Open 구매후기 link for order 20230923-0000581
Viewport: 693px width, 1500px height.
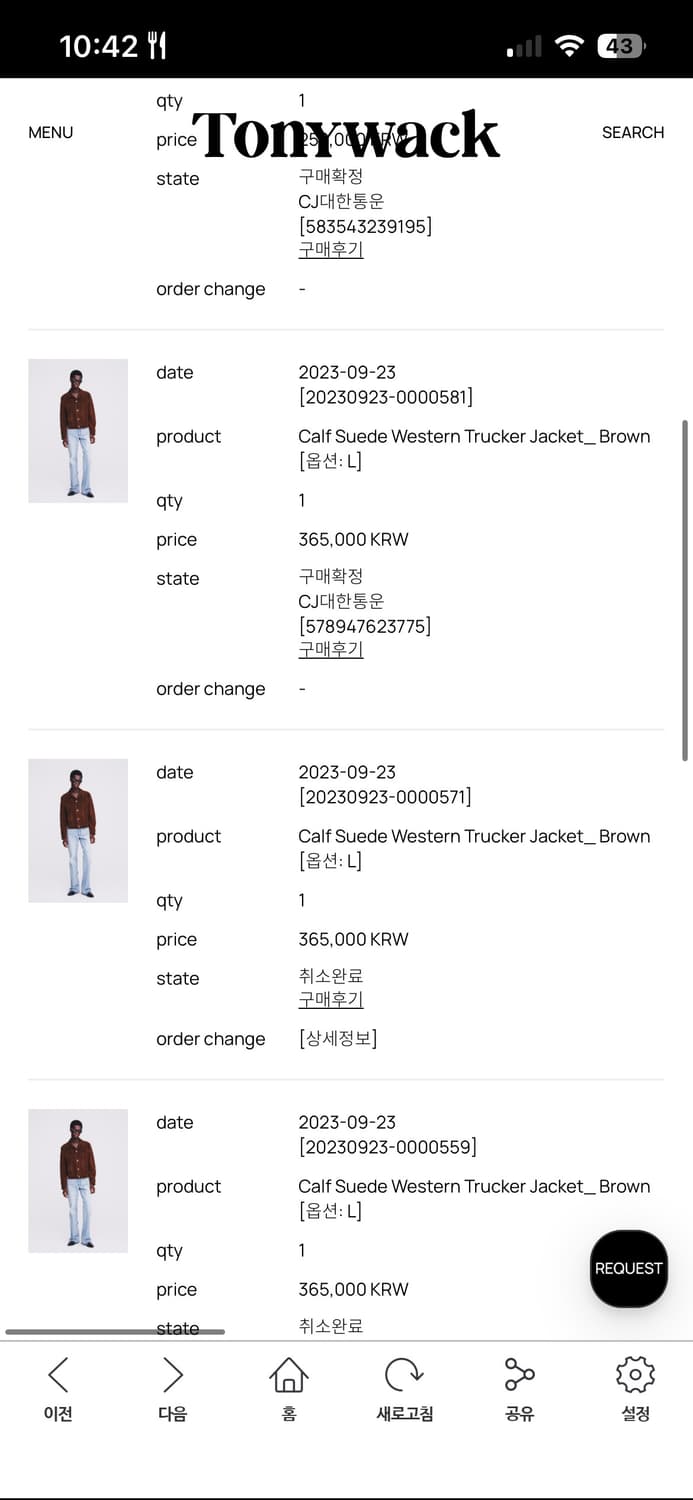[330, 649]
